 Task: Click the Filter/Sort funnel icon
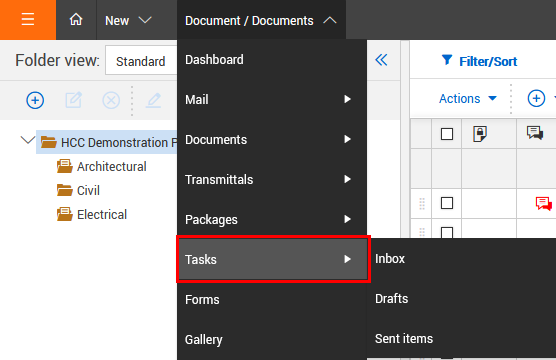click(447, 60)
